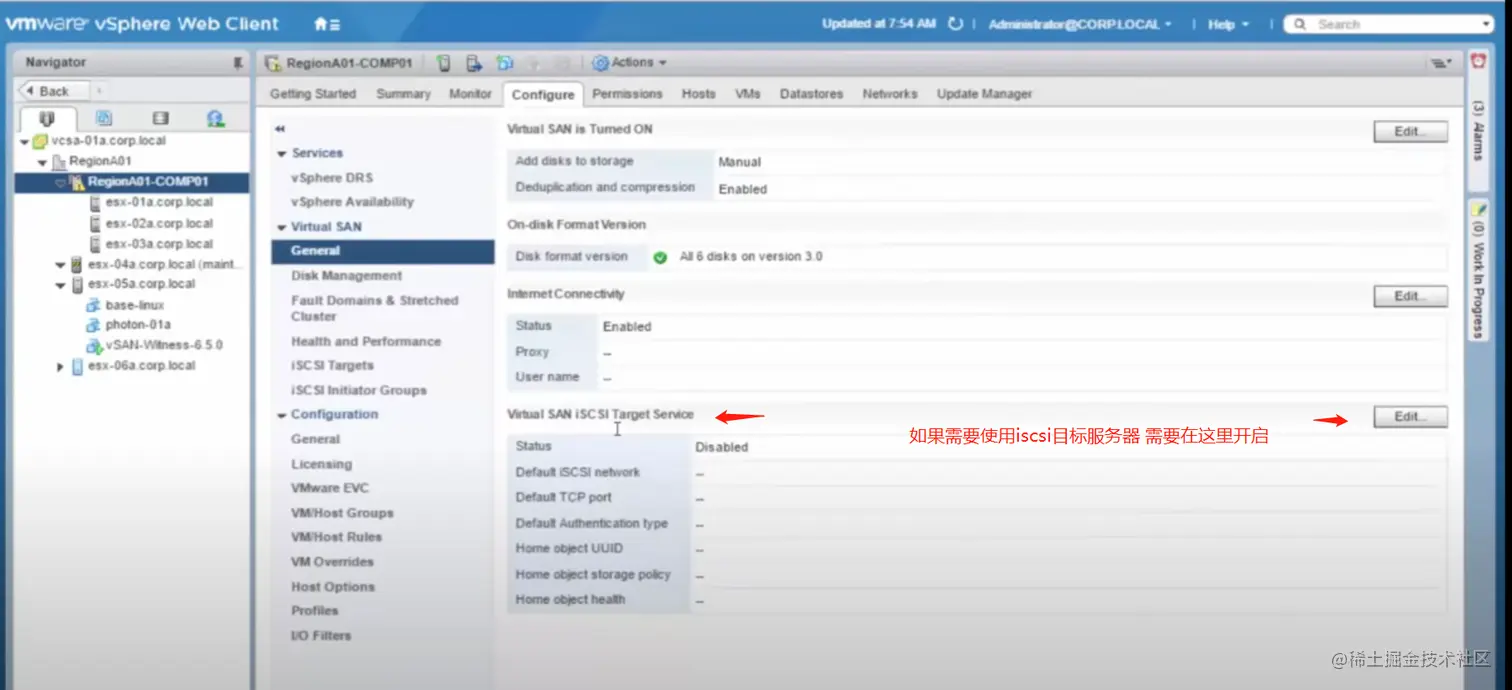Open Licensing under Configuration

pyautogui.click(x=321, y=465)
